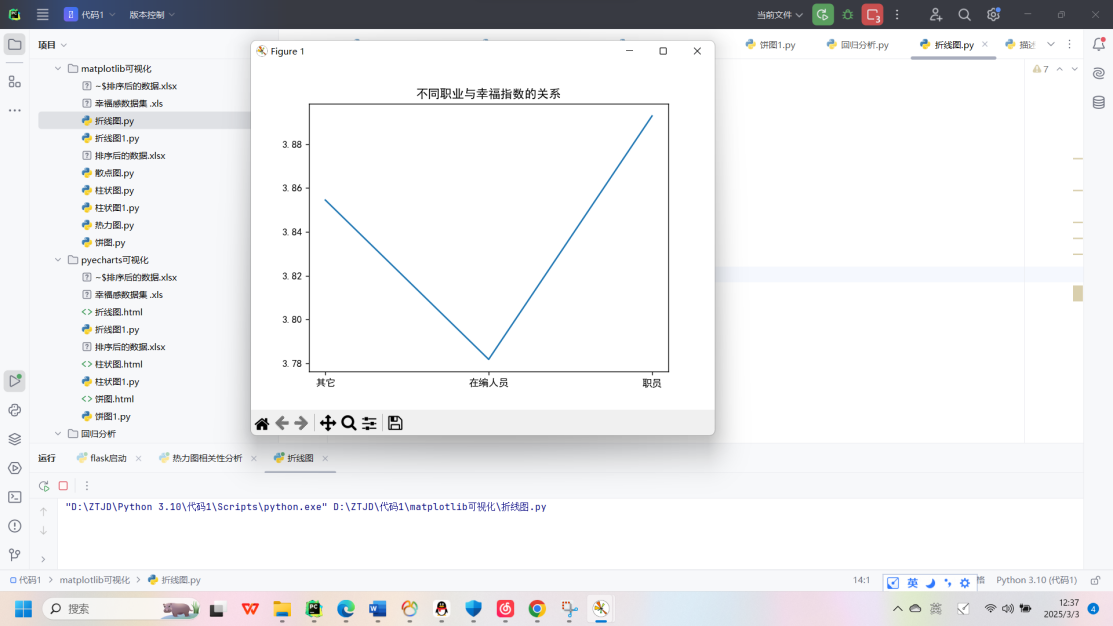
Task: Collapse the pyecharts可视化 folder
Action: 58,260
